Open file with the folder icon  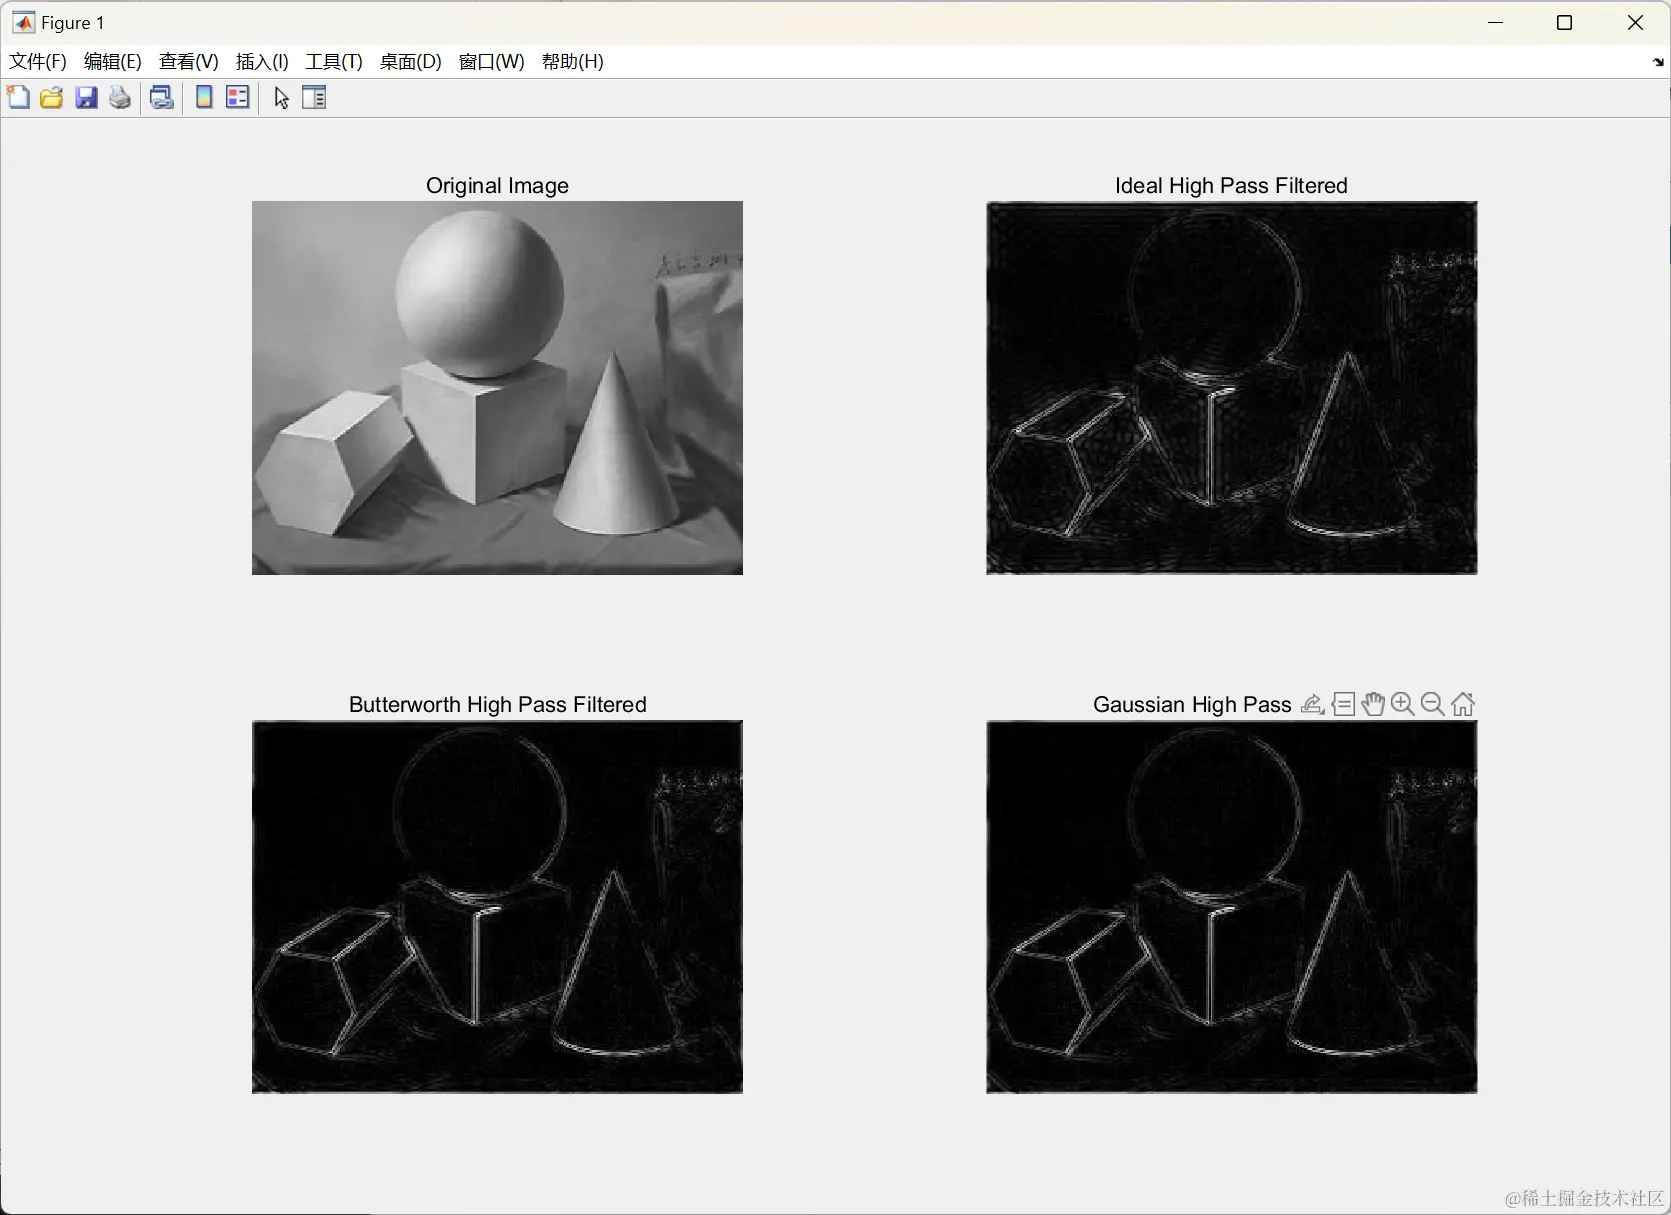52,97
